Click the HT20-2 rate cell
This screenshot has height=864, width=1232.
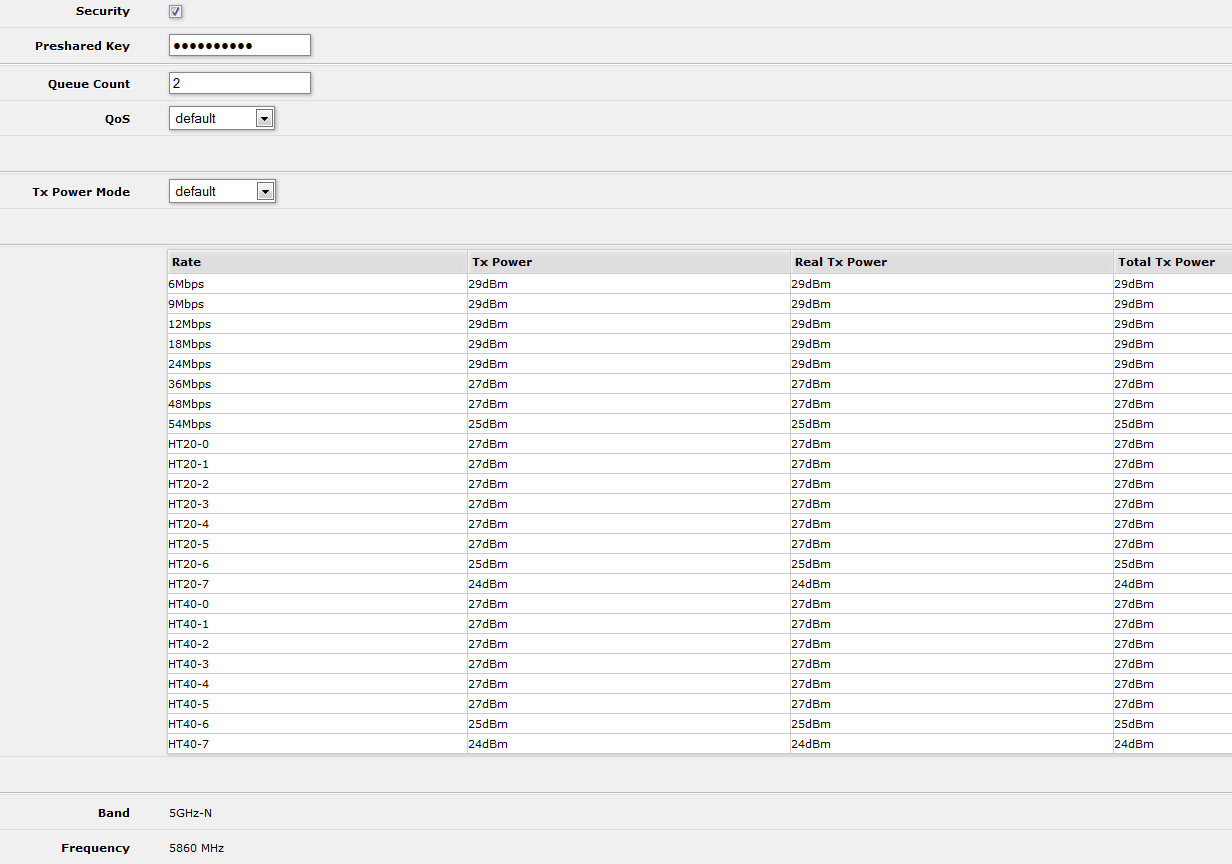point(317,484)
